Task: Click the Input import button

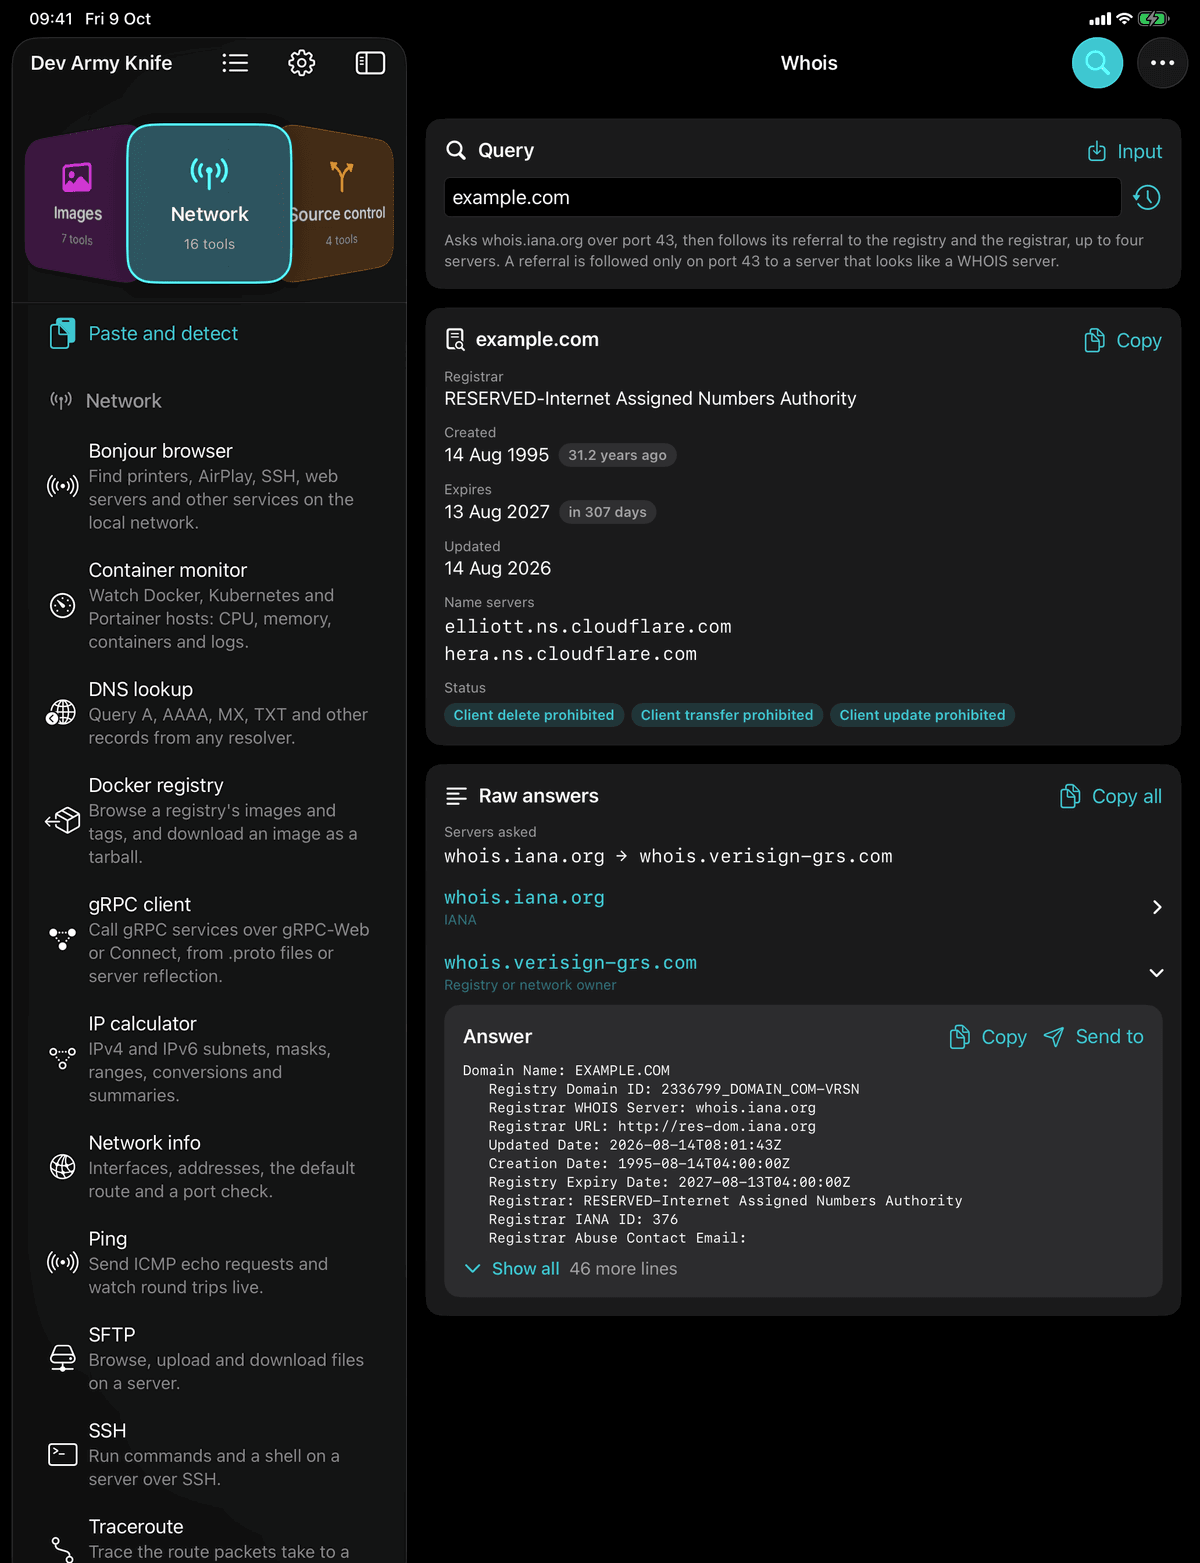Action: [x=1124, y=151]
